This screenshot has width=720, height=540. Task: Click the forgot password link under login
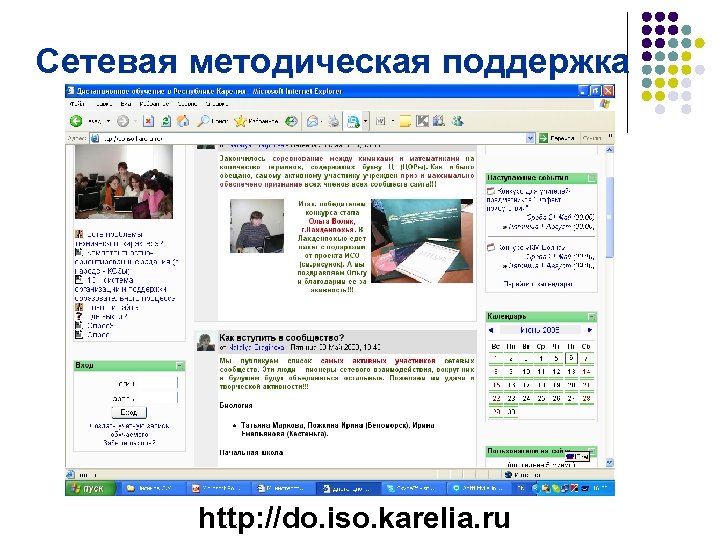click(x=129, y=443)
